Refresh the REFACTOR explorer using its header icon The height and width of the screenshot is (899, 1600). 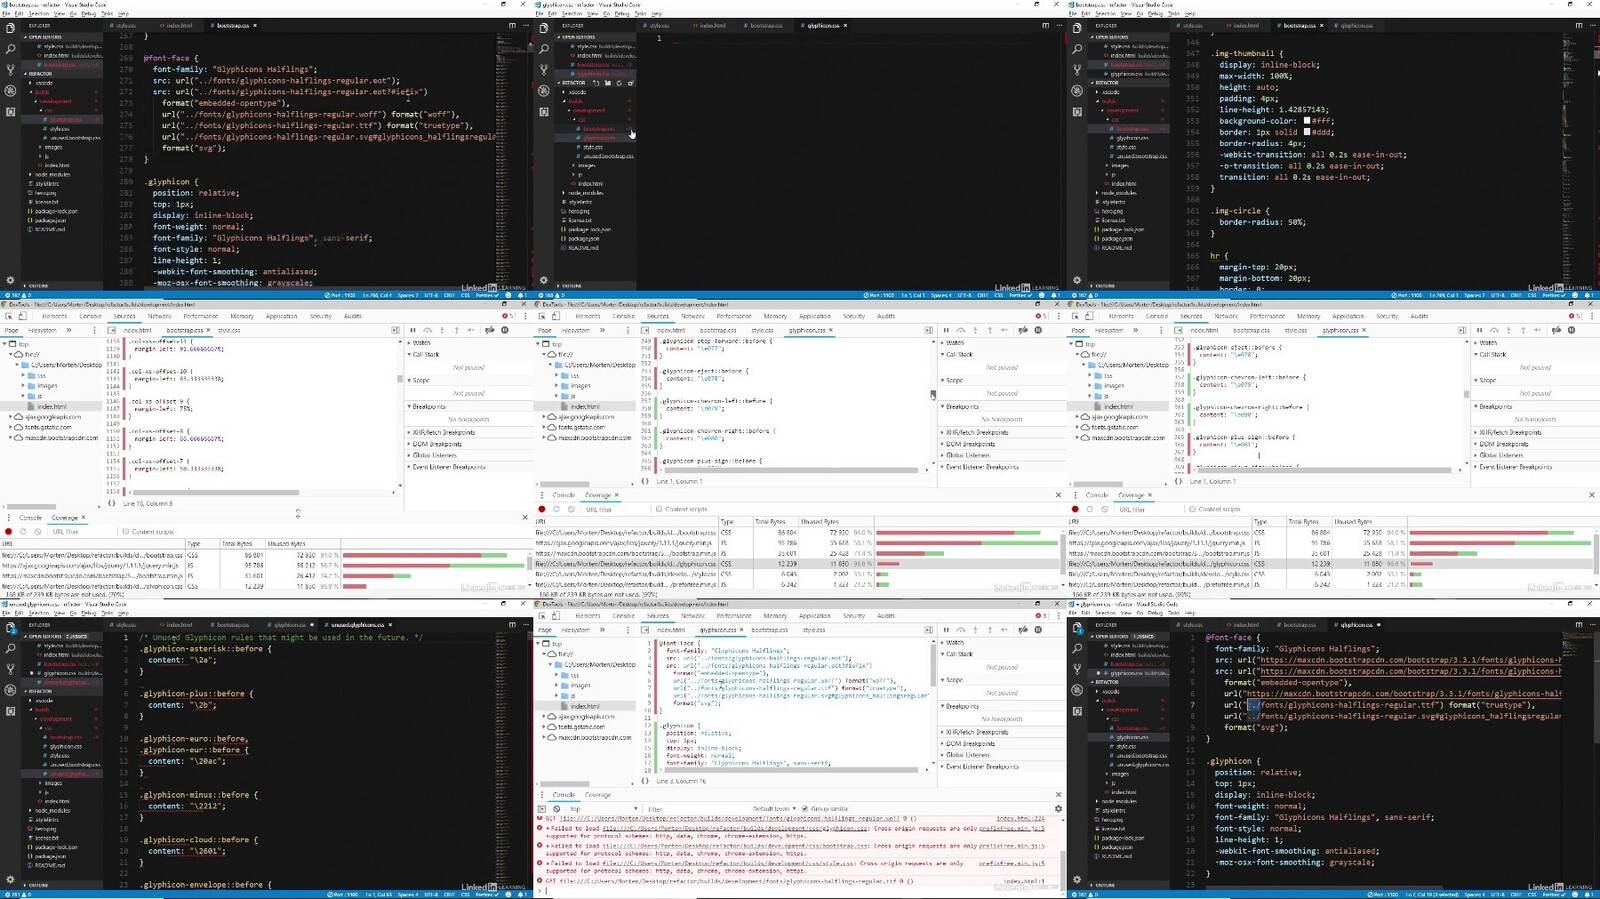(x=618, y=83)
